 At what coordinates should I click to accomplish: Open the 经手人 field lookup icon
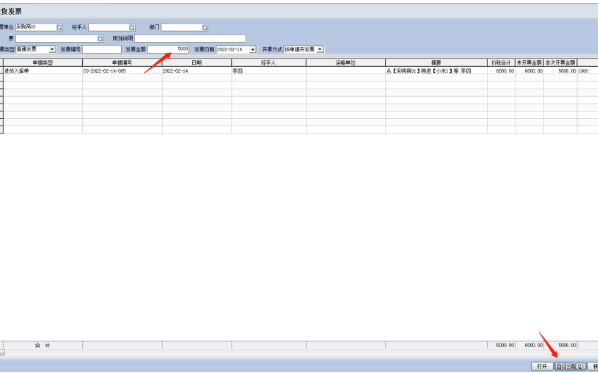132,27
